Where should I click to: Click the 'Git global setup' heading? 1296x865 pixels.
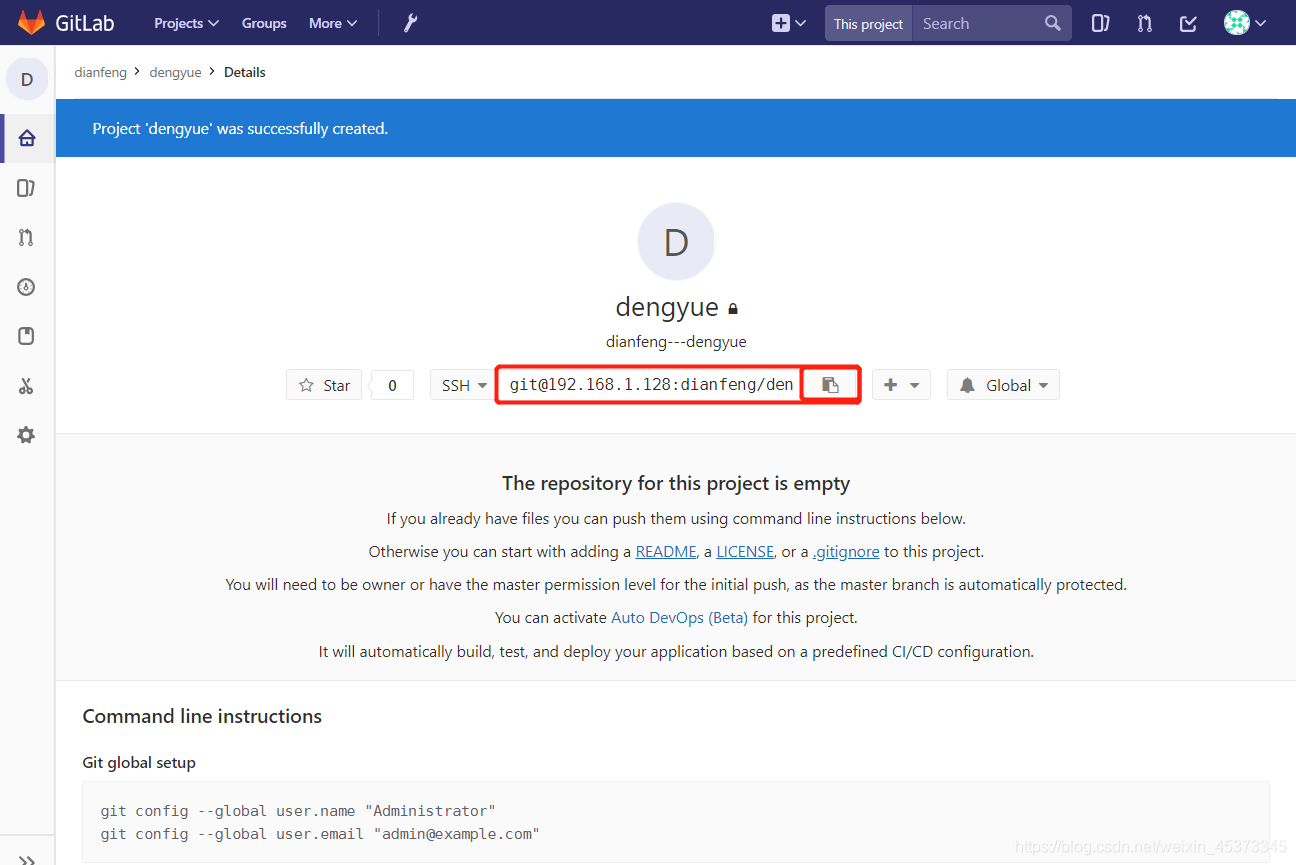point(139,763)
